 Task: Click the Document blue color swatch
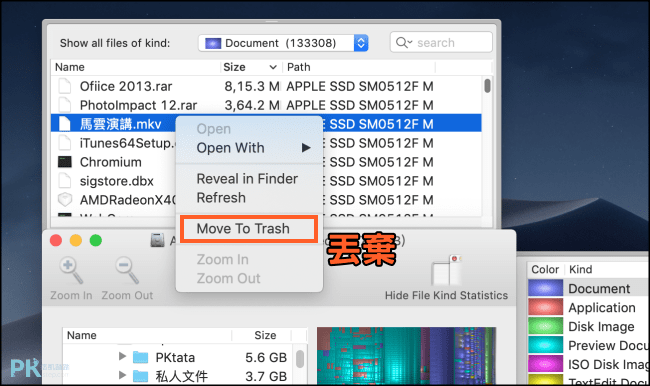[545, 288]
